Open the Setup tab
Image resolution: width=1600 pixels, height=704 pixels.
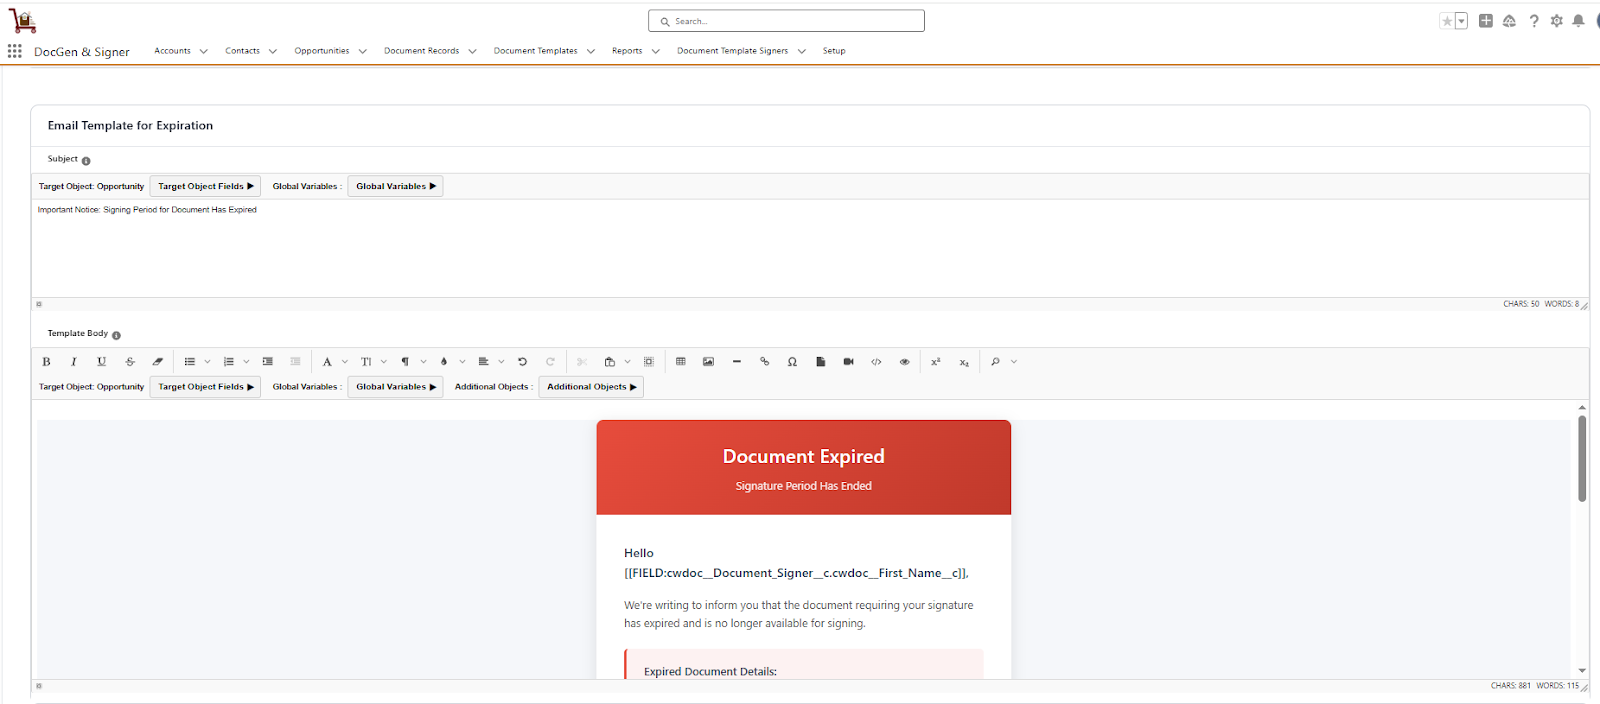click(x=834, y=51)
